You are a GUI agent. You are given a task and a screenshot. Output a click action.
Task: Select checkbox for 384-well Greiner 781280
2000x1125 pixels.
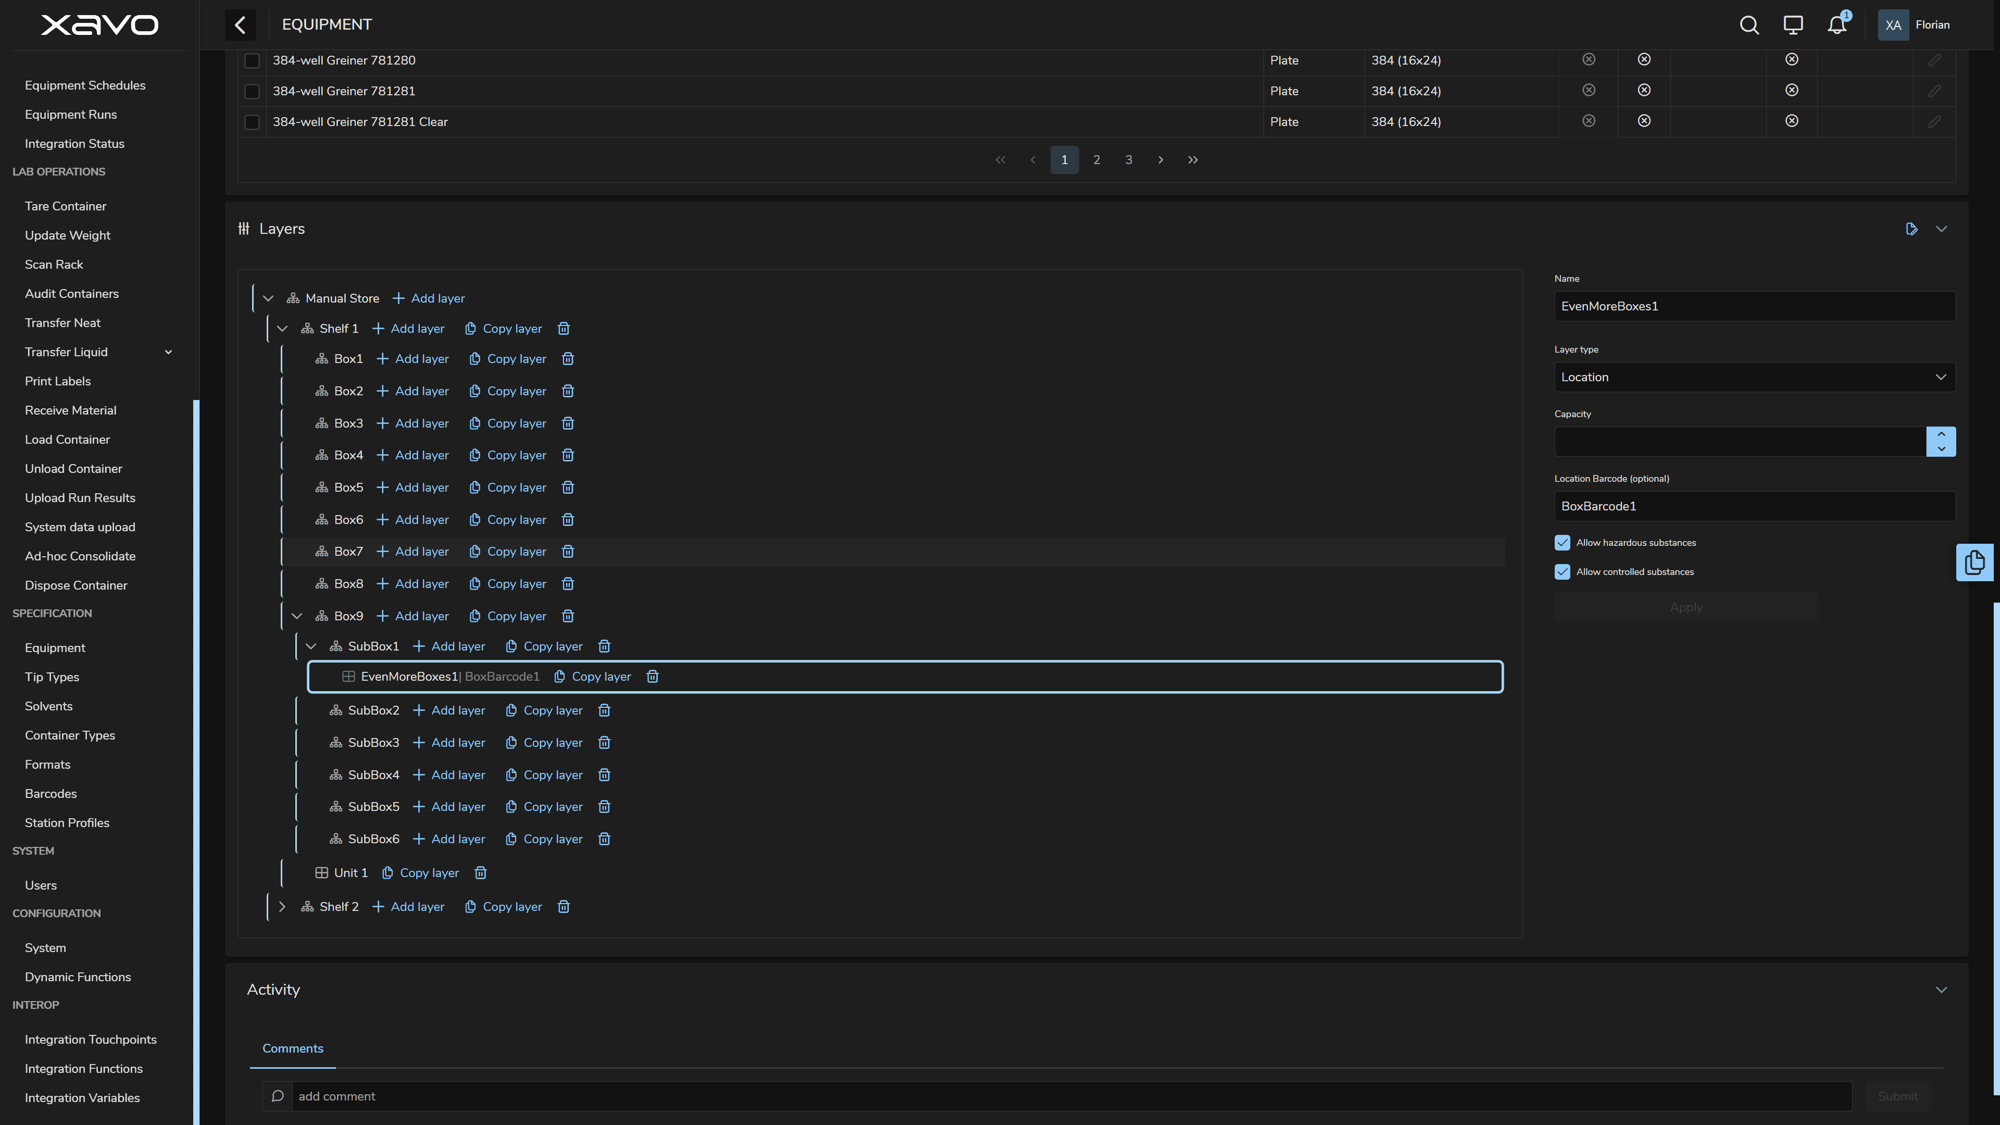252,61
